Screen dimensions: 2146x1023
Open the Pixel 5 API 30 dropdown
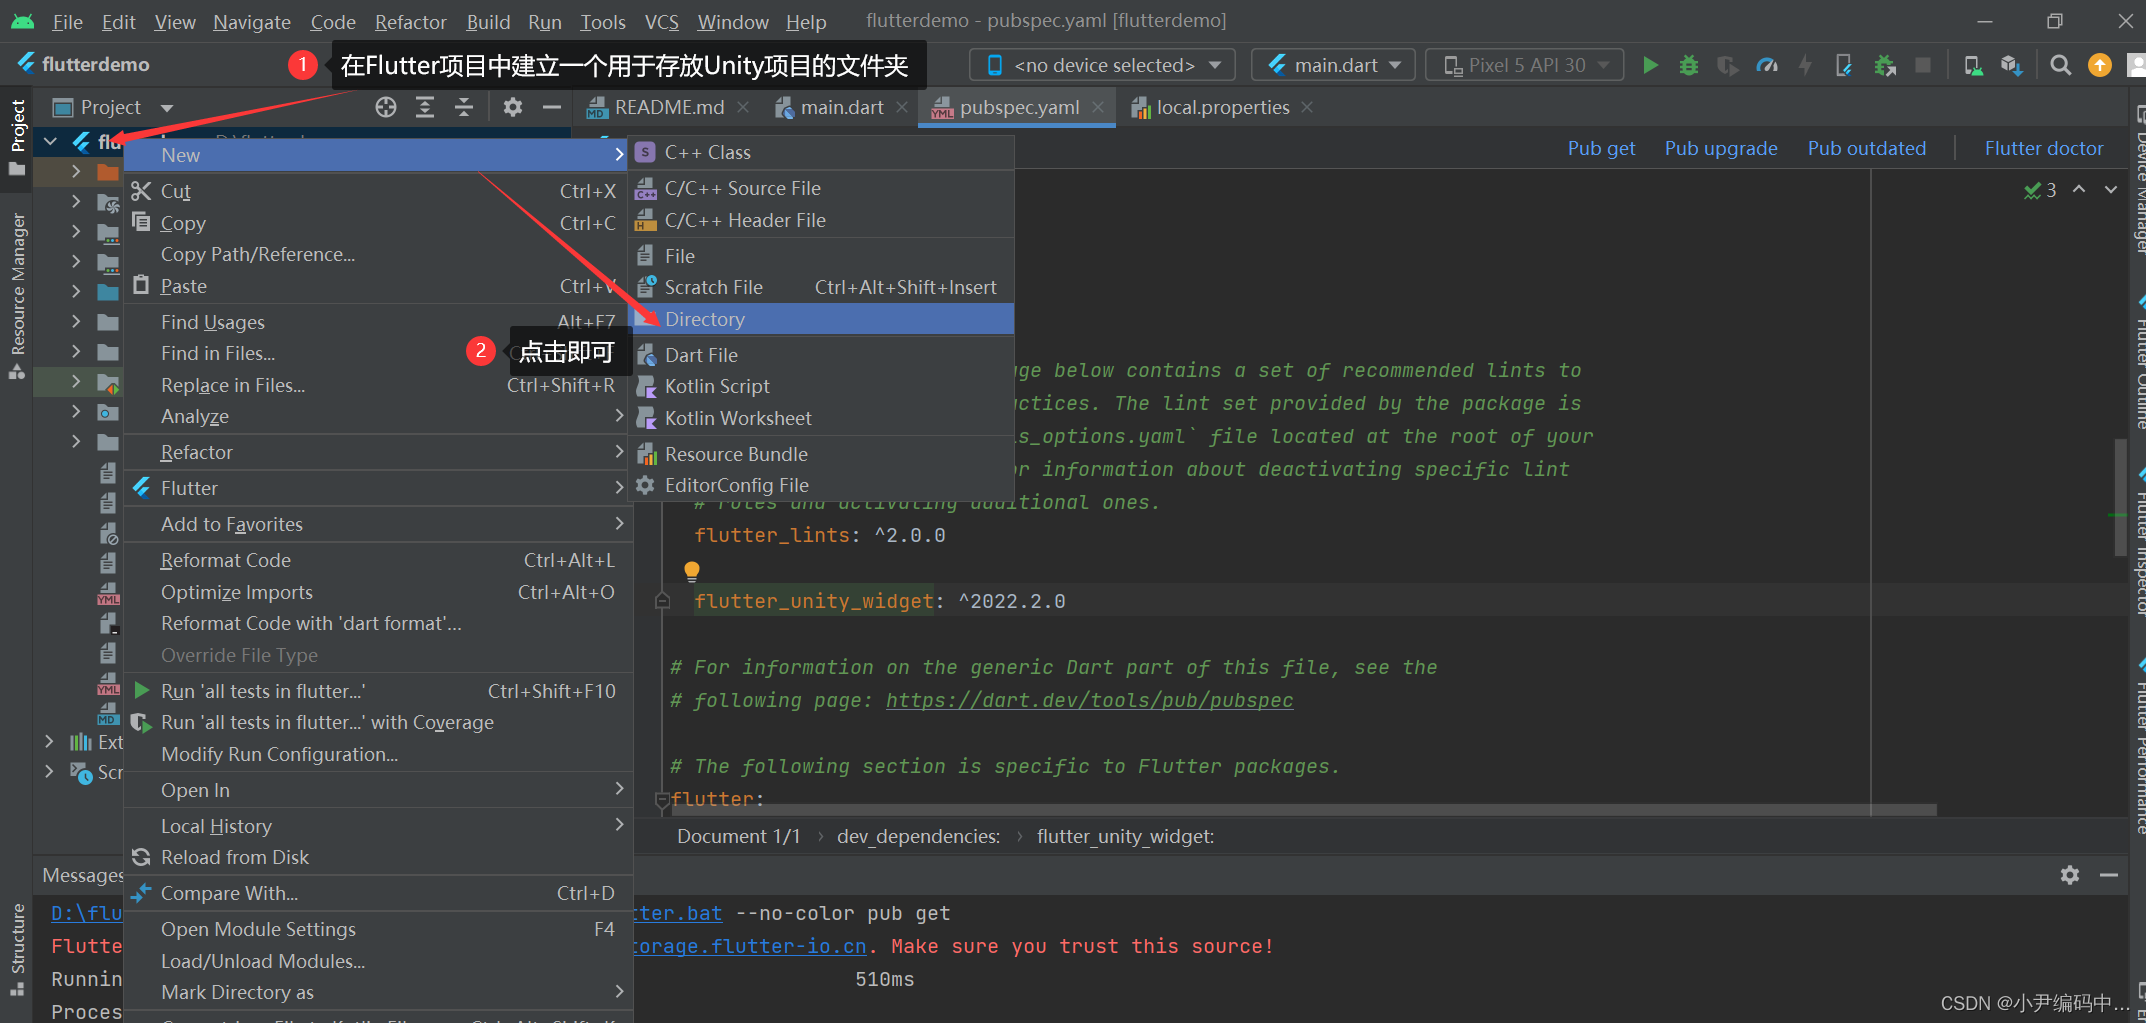tap(1524, 65)
